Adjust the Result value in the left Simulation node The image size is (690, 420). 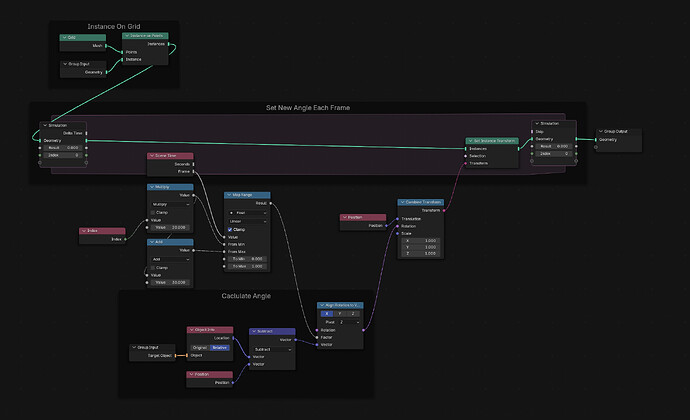pos(63,148)
